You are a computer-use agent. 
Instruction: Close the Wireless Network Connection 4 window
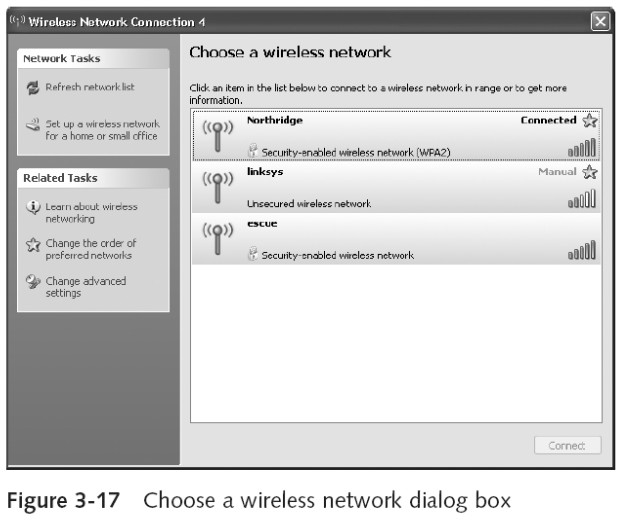[600, 21]
